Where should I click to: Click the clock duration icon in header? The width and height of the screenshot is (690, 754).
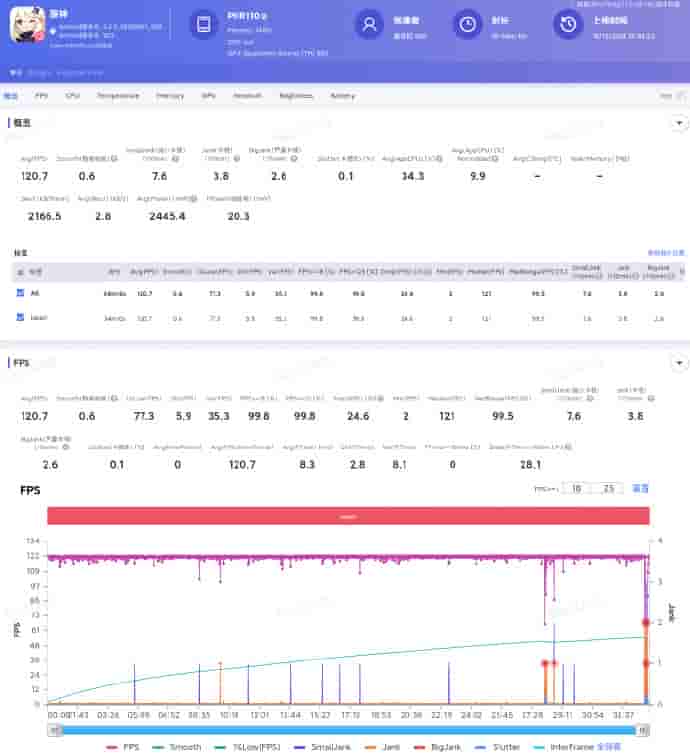(467, 26)
